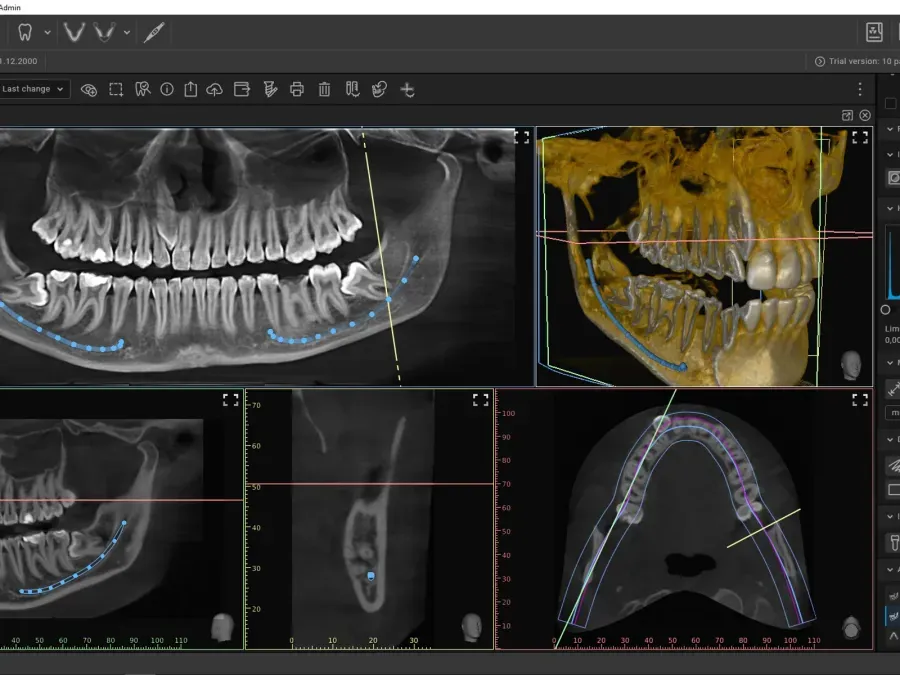This screenshot has height=675, width=900.
Task: Click the head orientation icon in axial view
Action: click(x=851, y=627)
